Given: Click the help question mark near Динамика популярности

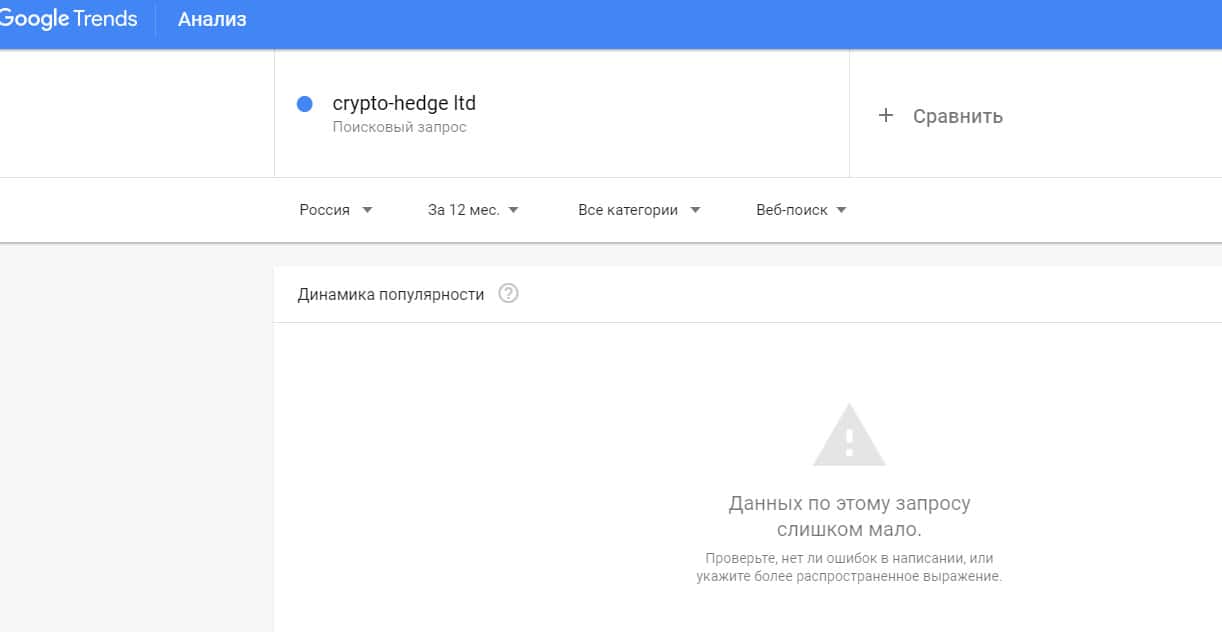Looking at the screenshot, I should (508, 294).
